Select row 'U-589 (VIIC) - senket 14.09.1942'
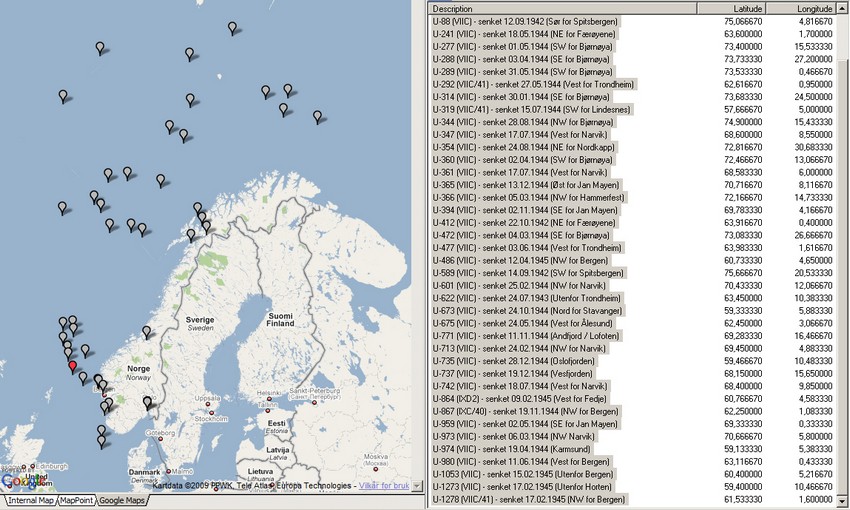This screenshot has width=850, height=510. click(x=633, y=273)
